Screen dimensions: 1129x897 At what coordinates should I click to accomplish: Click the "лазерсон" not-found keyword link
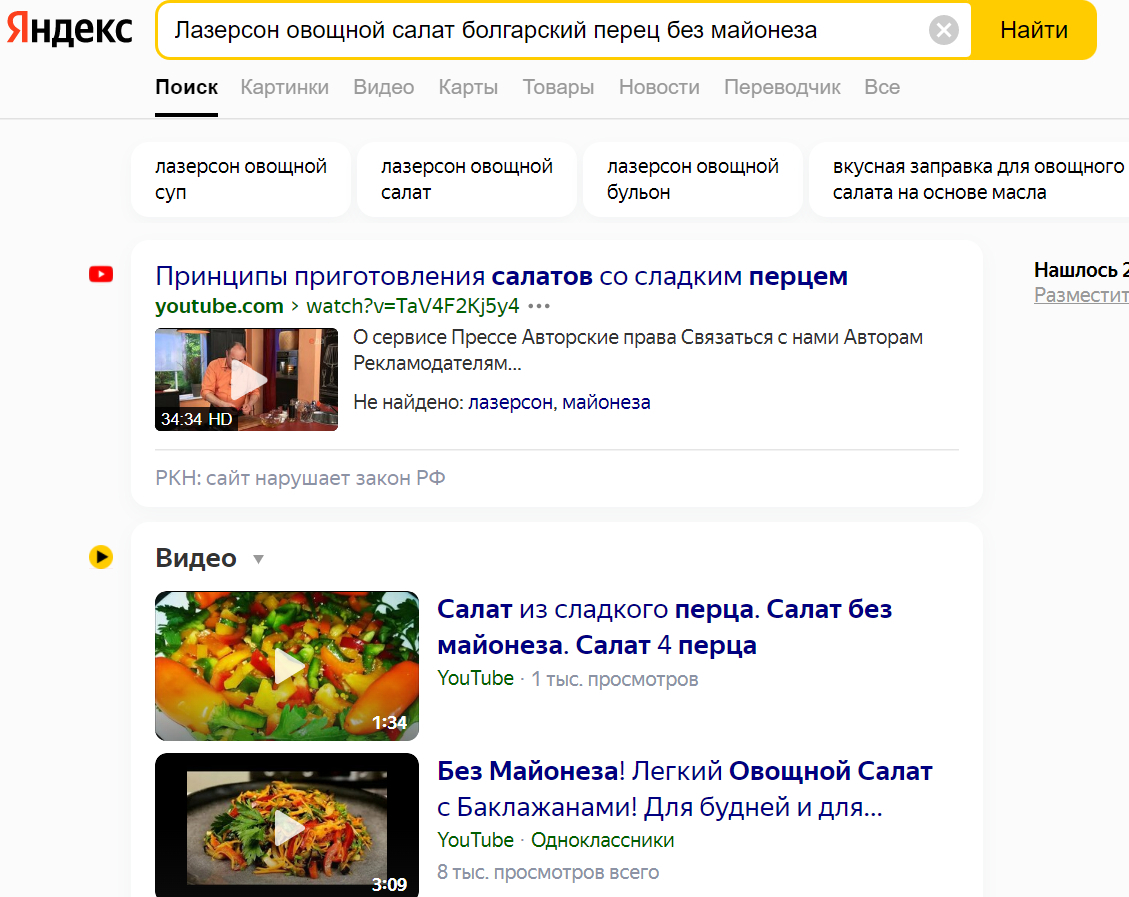pyautogui.click(x=510, y=402)
